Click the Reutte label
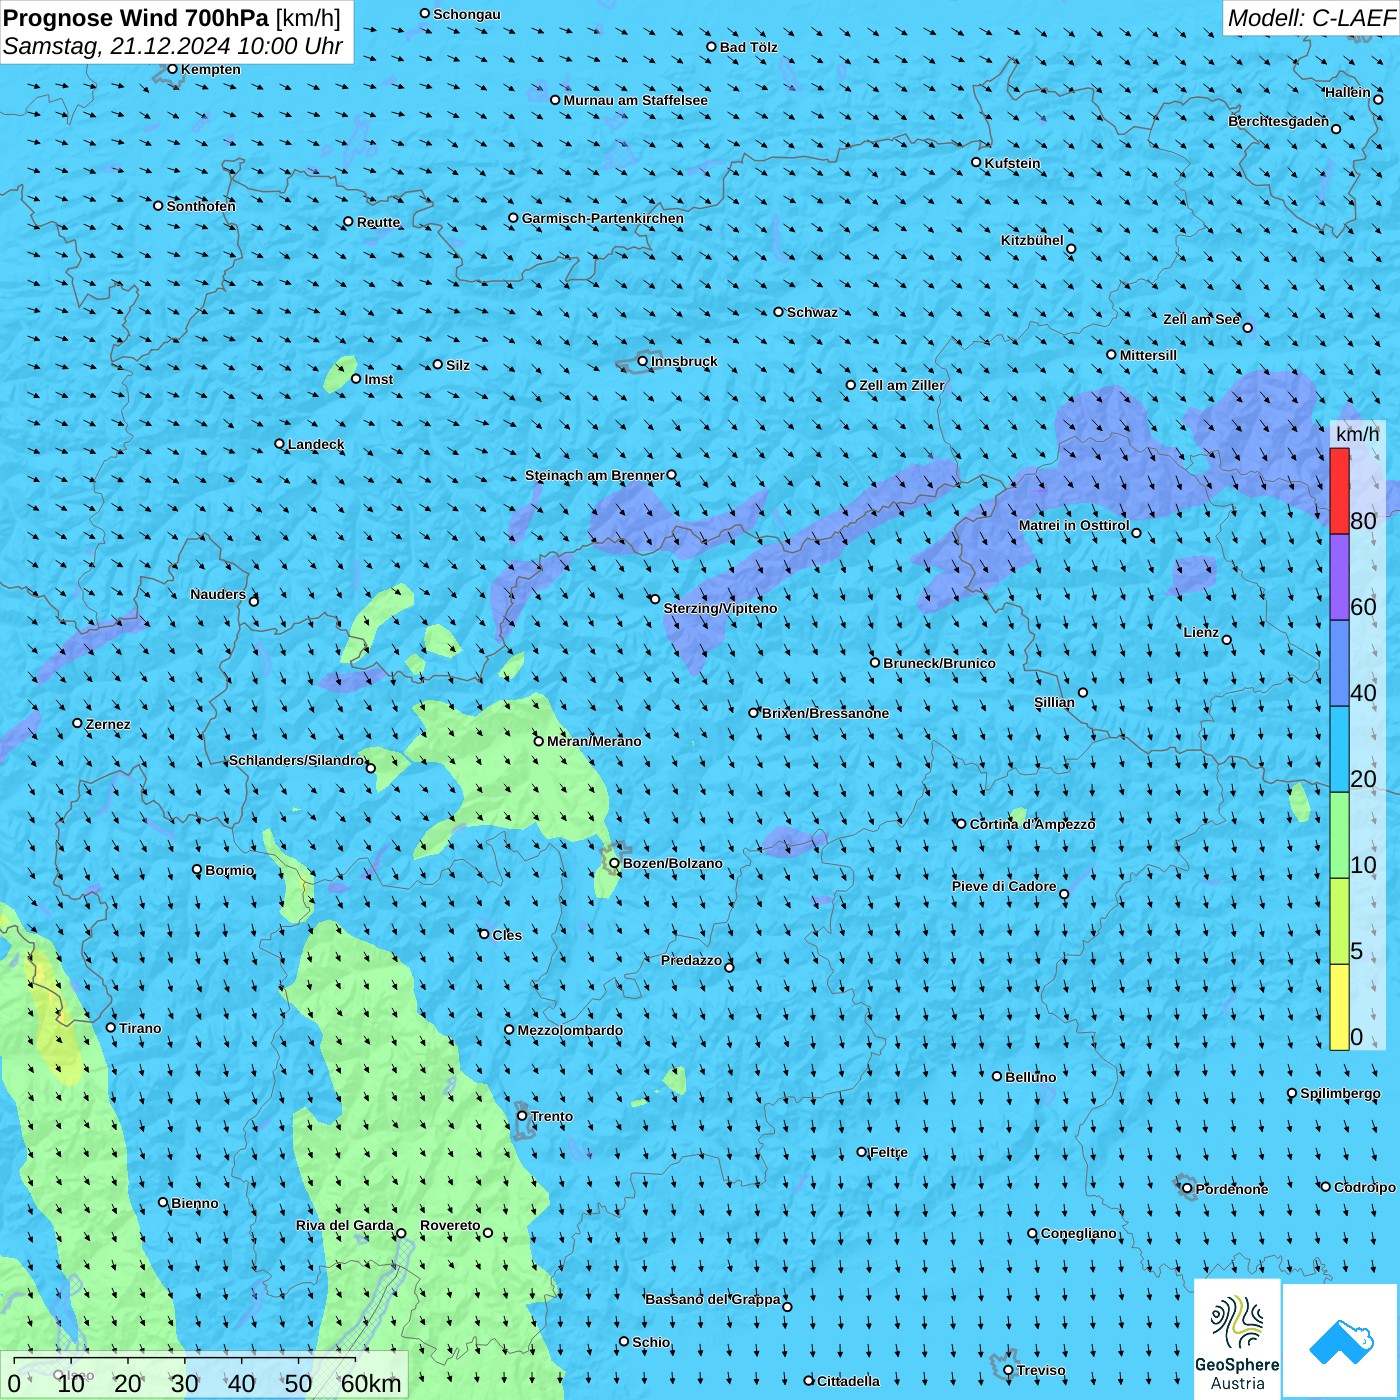The image size is (1400, 1400). [x=378, y=222]
